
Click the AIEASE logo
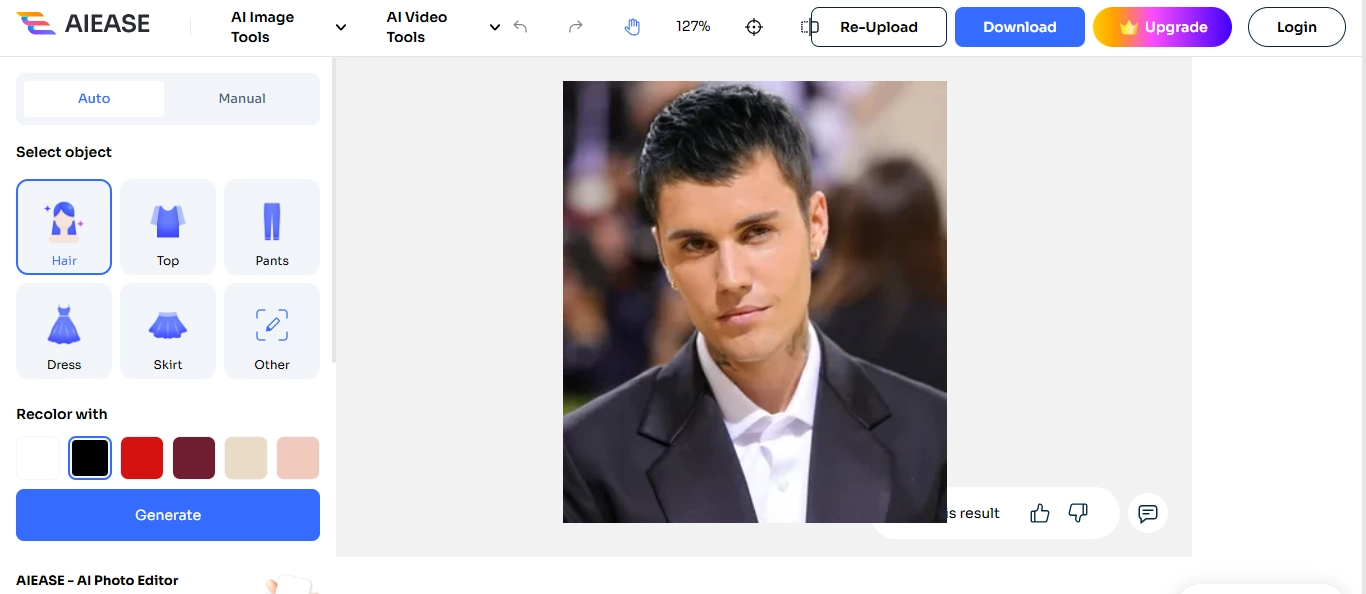pos(84,25)
